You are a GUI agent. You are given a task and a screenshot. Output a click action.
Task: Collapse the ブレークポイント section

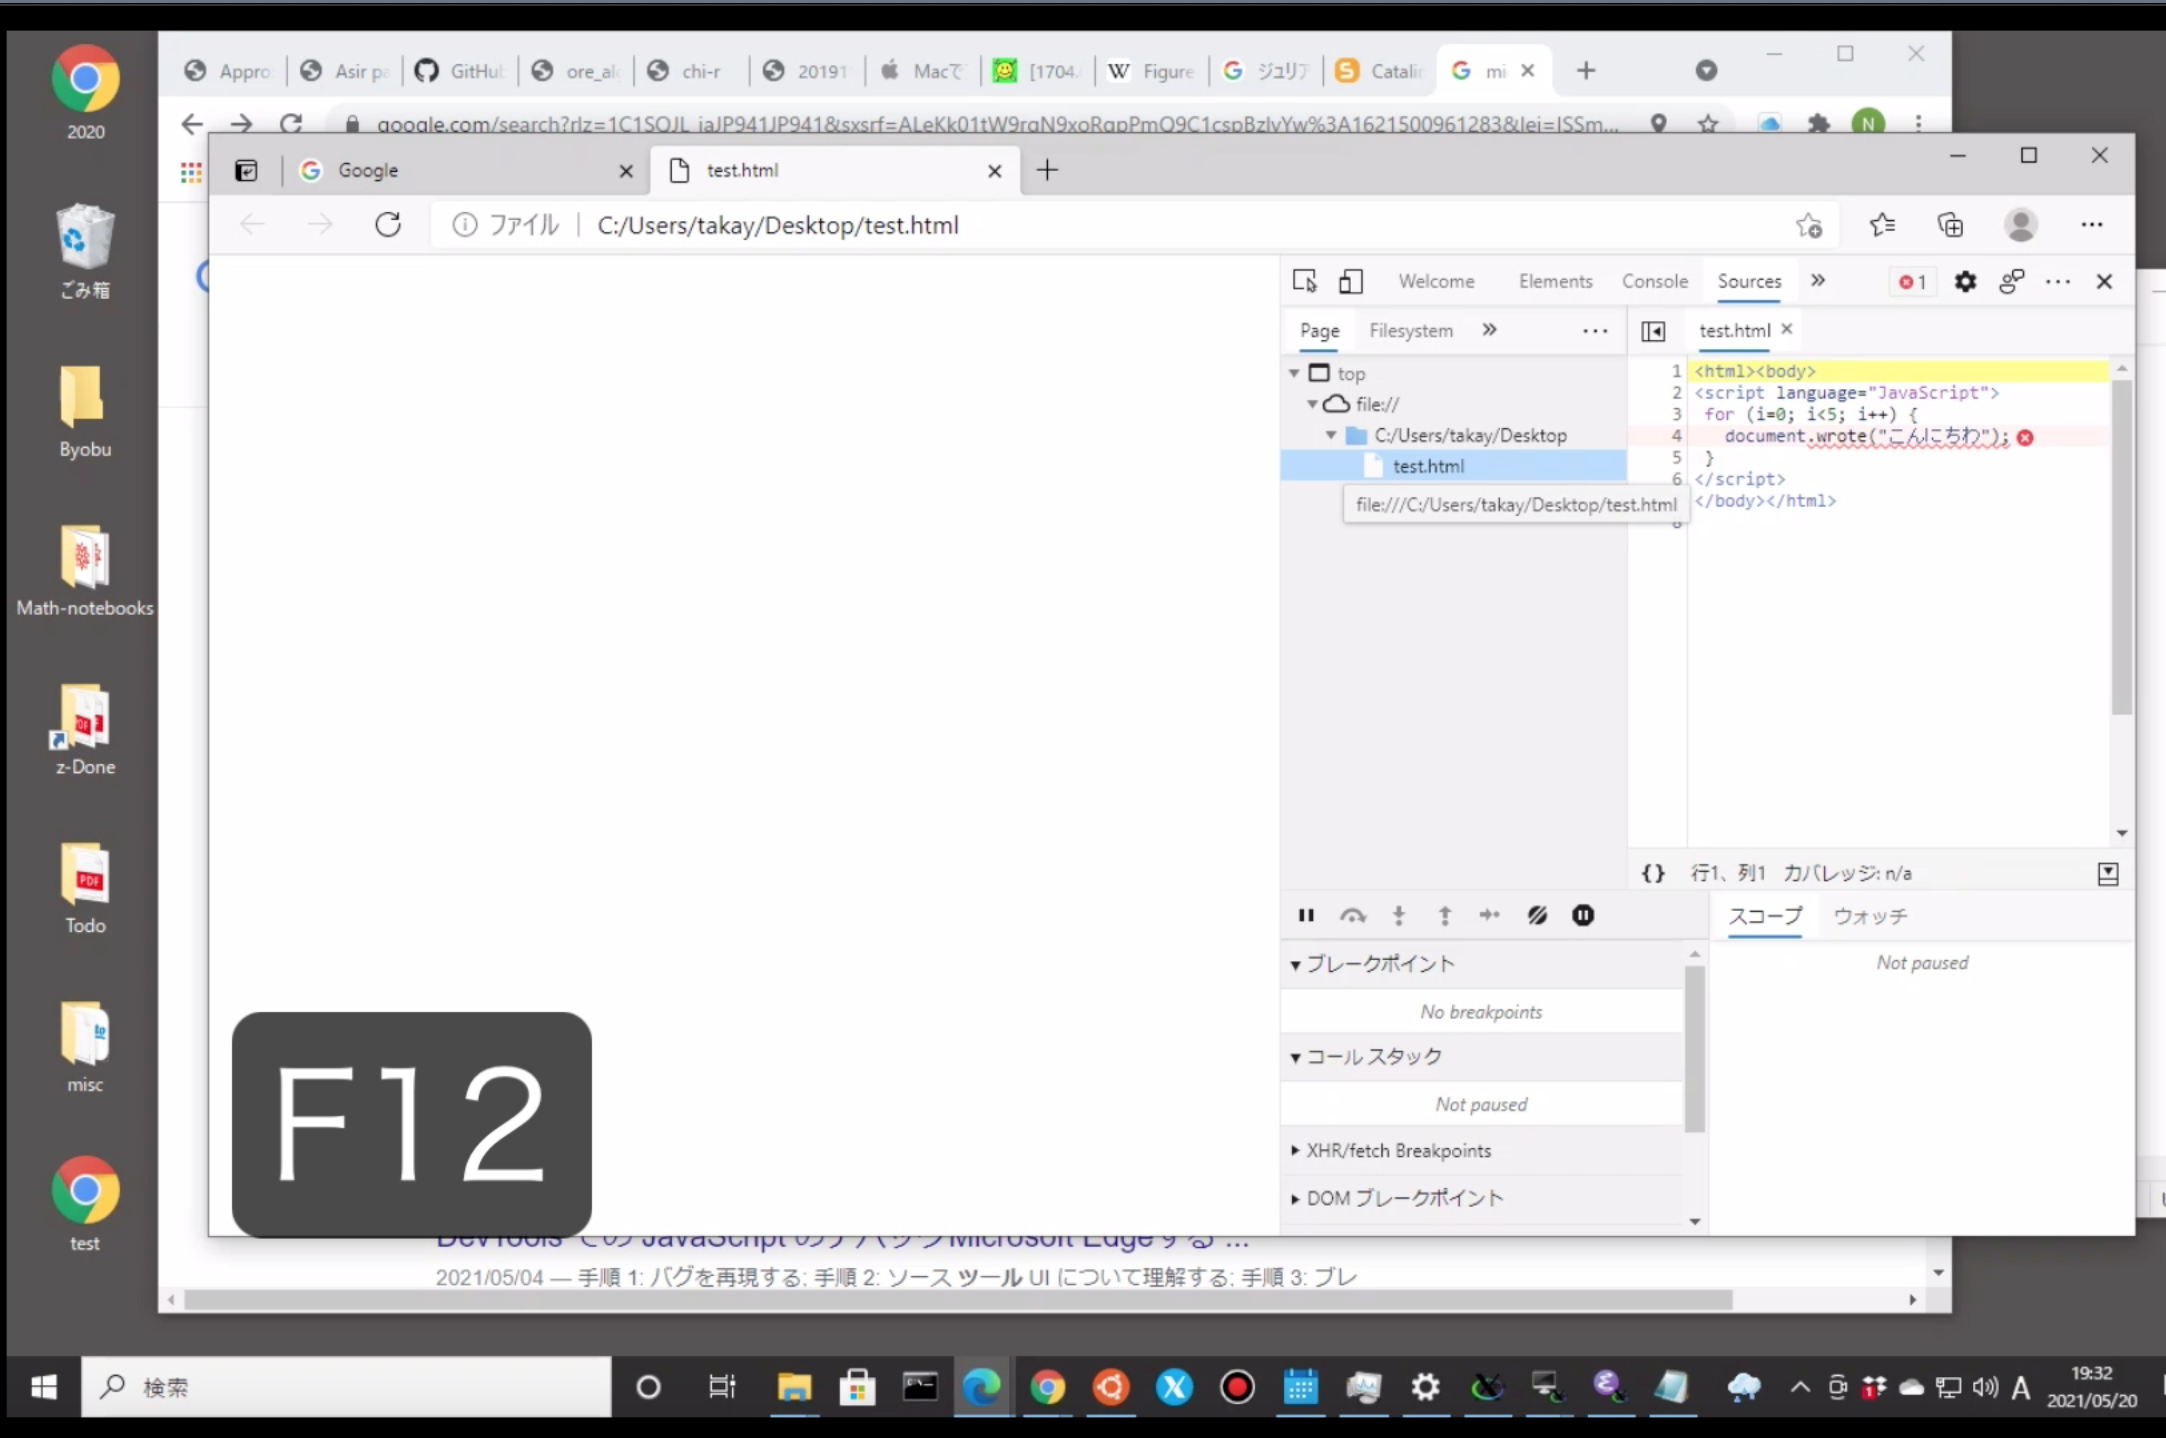[1295, 965]
